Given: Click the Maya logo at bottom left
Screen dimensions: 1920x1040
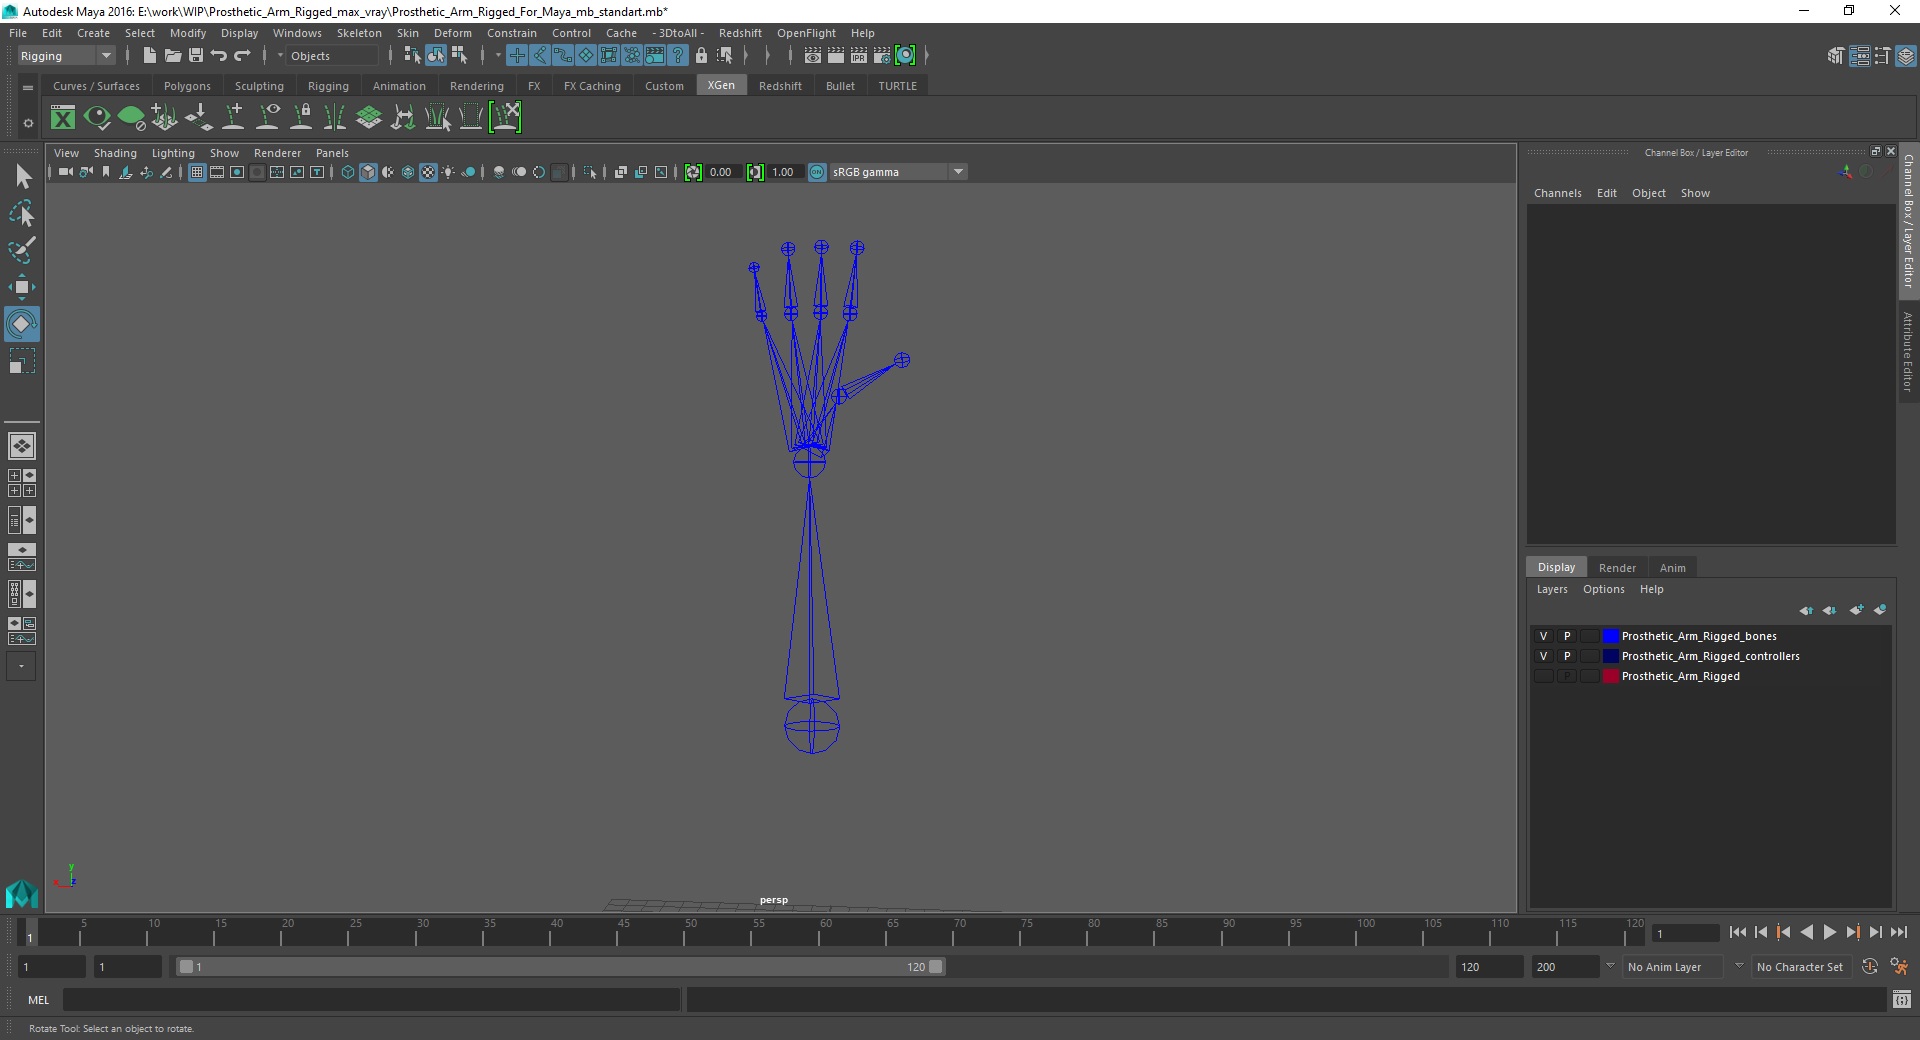Looking at the screenshot, I should pos(22,893).
